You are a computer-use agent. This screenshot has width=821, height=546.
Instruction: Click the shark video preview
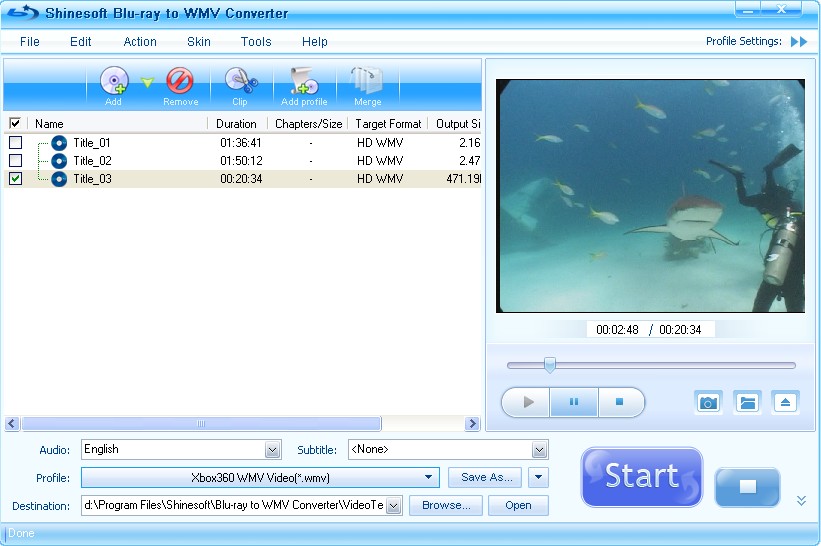pyautogui.click(x=650, y=196)
